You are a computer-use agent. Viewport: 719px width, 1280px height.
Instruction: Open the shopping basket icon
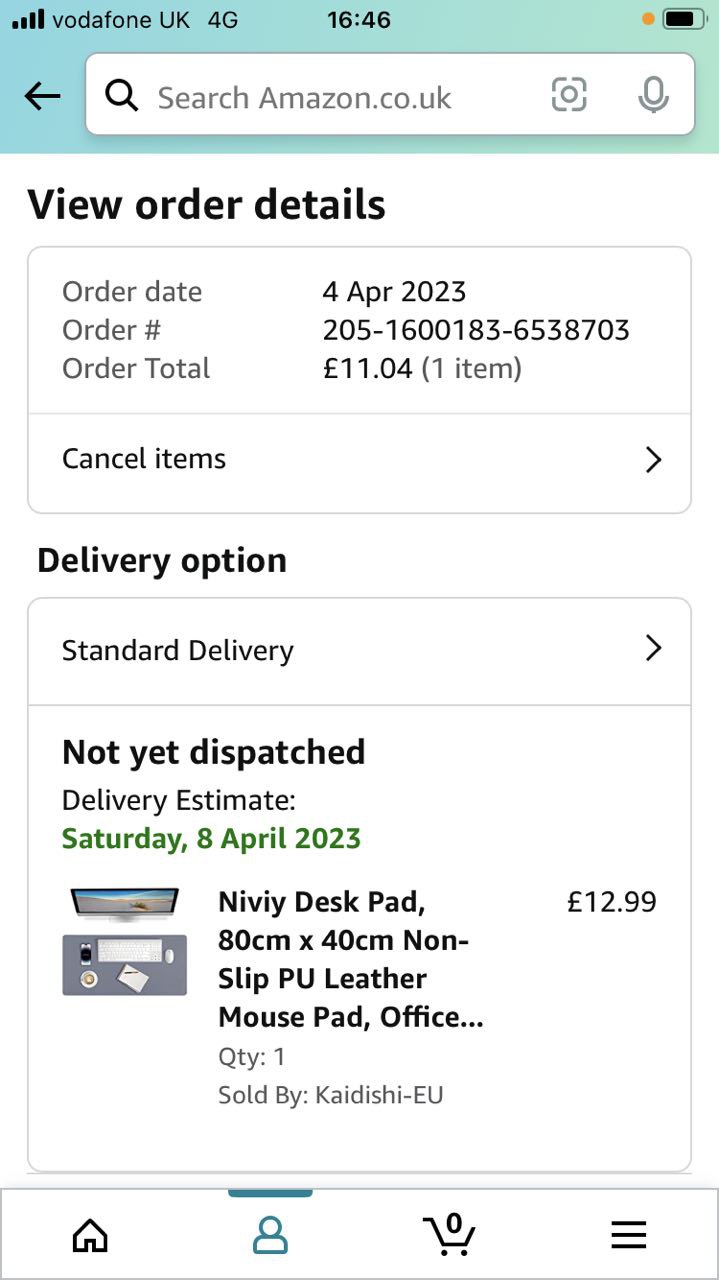pyautogui.click(x=449, y=1234)
